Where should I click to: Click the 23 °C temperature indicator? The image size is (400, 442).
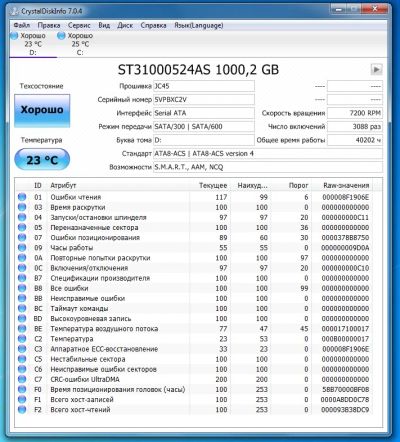(42, 160)
